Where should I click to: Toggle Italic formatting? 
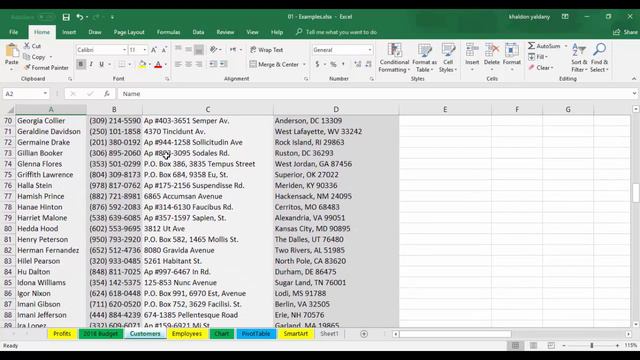click(x=91, y=64)
